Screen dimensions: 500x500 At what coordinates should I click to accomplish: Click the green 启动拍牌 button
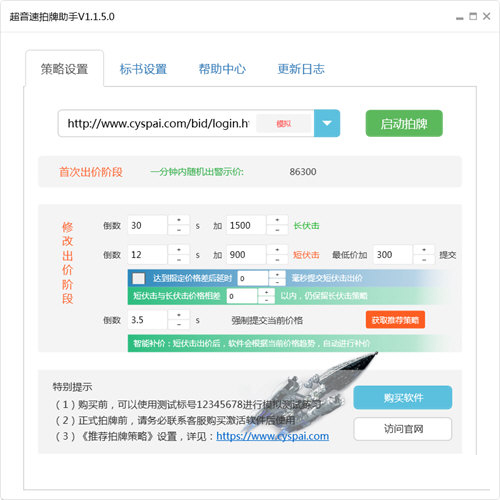(404, 123)
